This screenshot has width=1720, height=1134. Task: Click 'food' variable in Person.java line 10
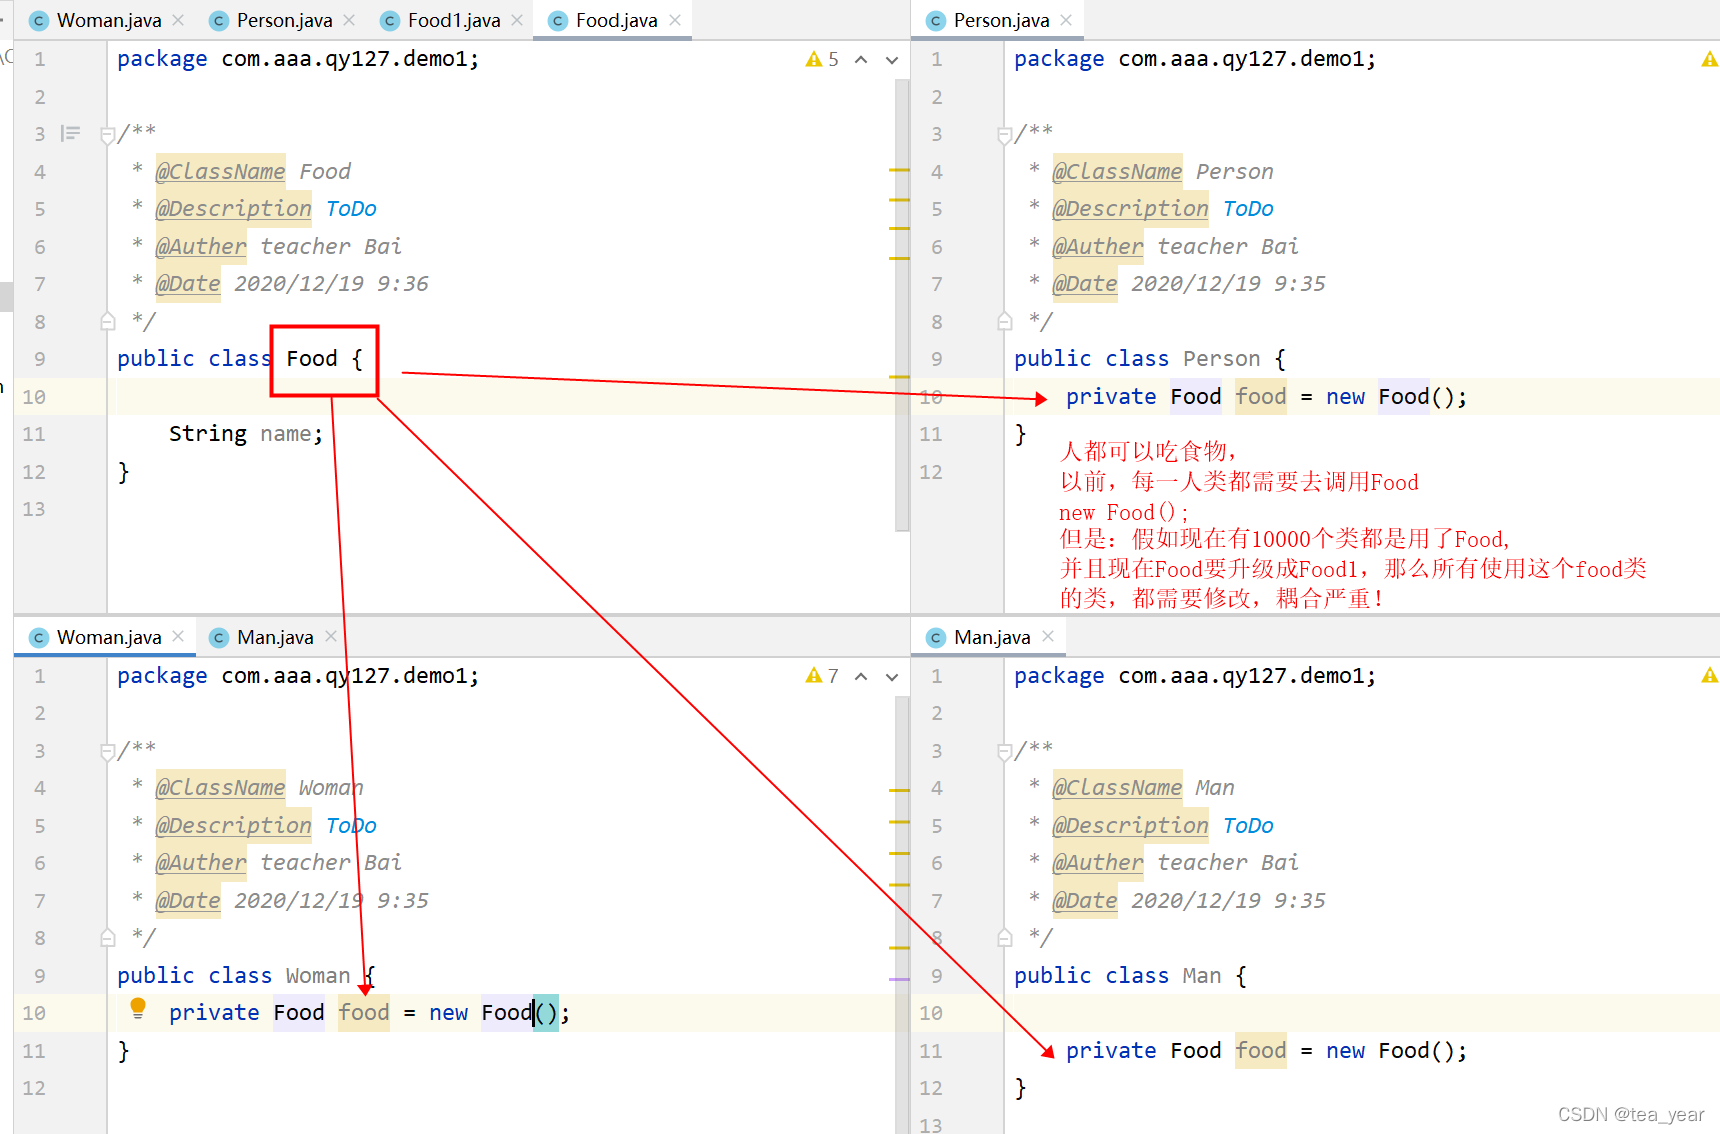[x=1261, y=397]
